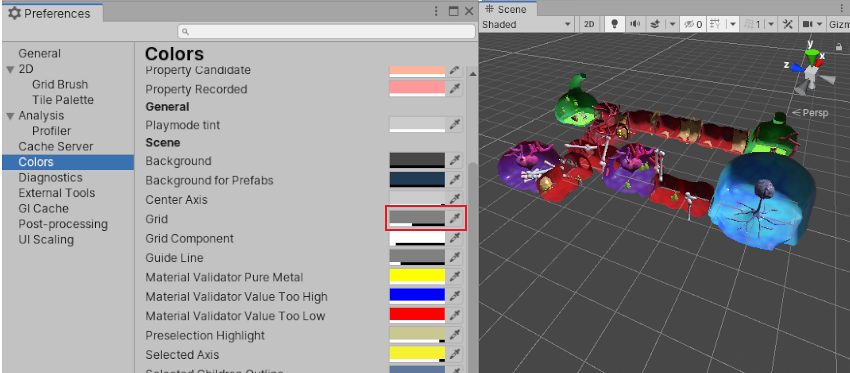Screen dimensions: 850x373
Task: Pick Grid color with eyedropper
Action: click(x=455, y=218)
